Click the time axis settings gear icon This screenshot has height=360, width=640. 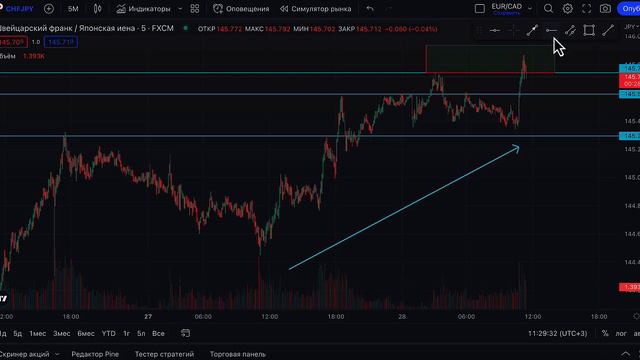[x=636, y=316]
